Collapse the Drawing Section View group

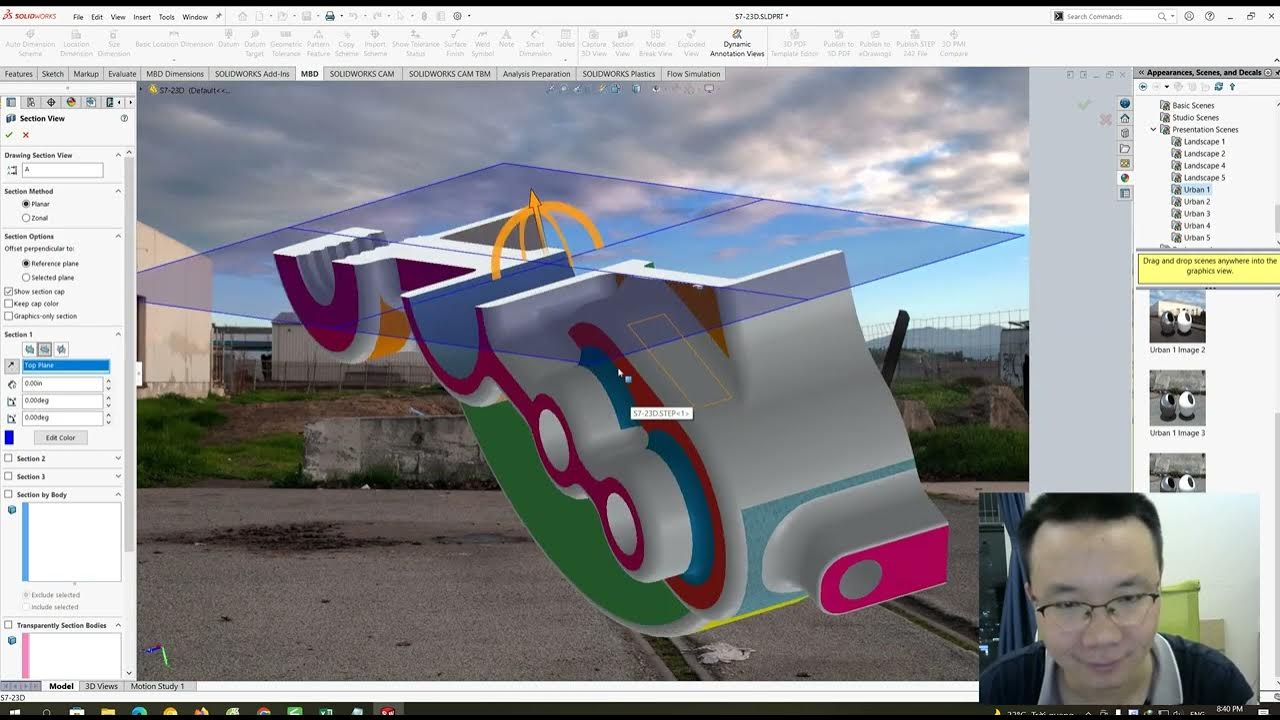click(118, 155)
